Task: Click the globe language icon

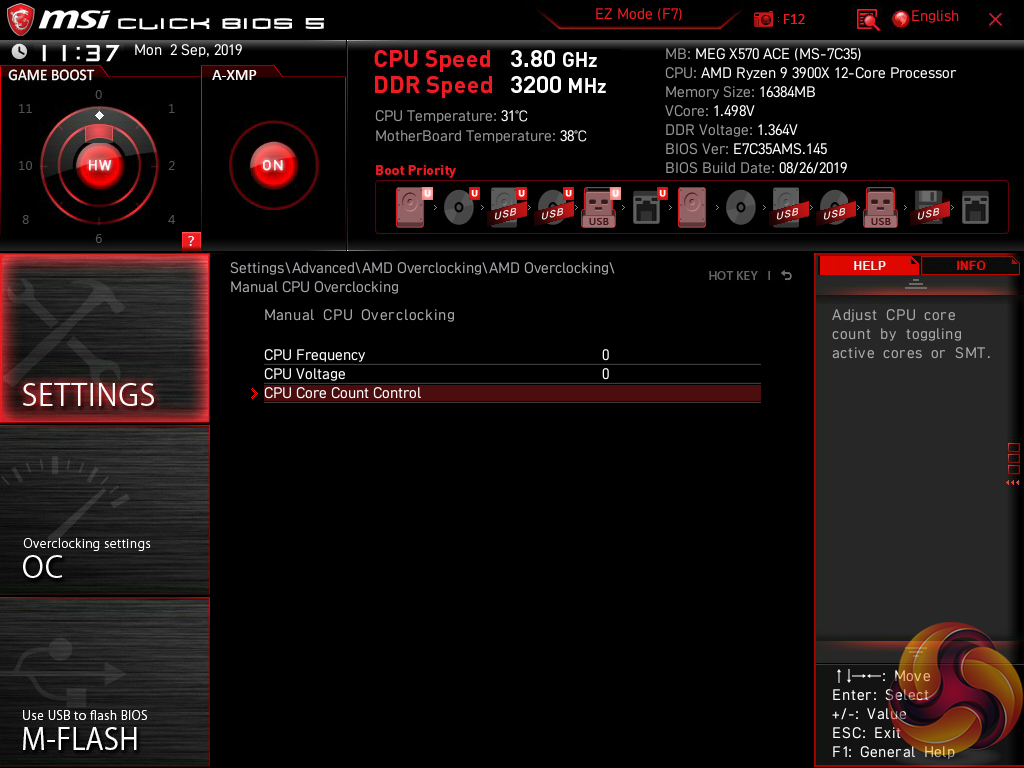Action: pos(901,19)
